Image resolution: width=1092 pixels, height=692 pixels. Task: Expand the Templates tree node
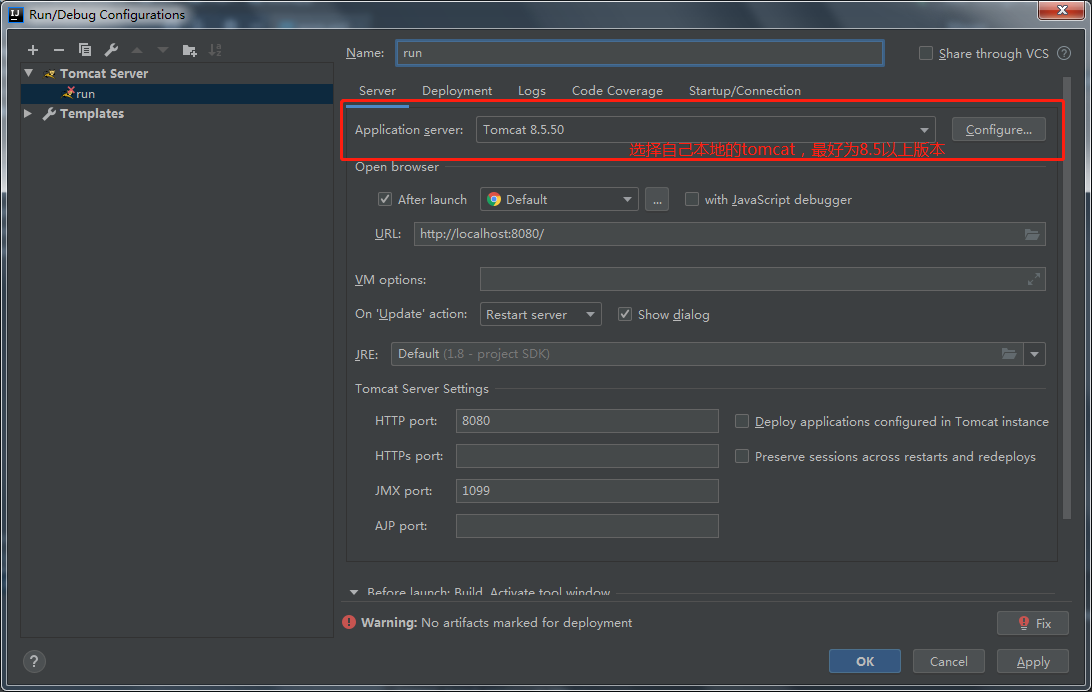pos(29,113)
